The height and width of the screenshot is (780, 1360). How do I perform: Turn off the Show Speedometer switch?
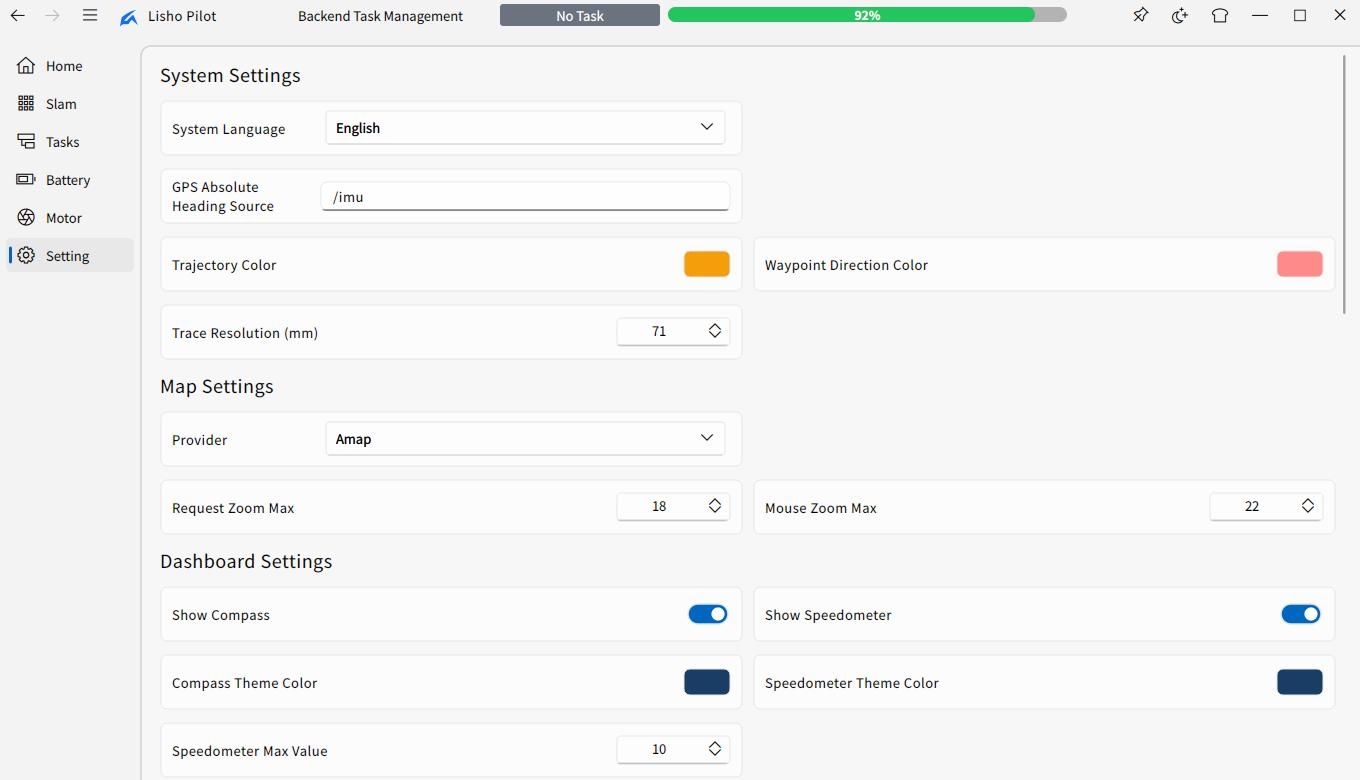coord(1300,614)
